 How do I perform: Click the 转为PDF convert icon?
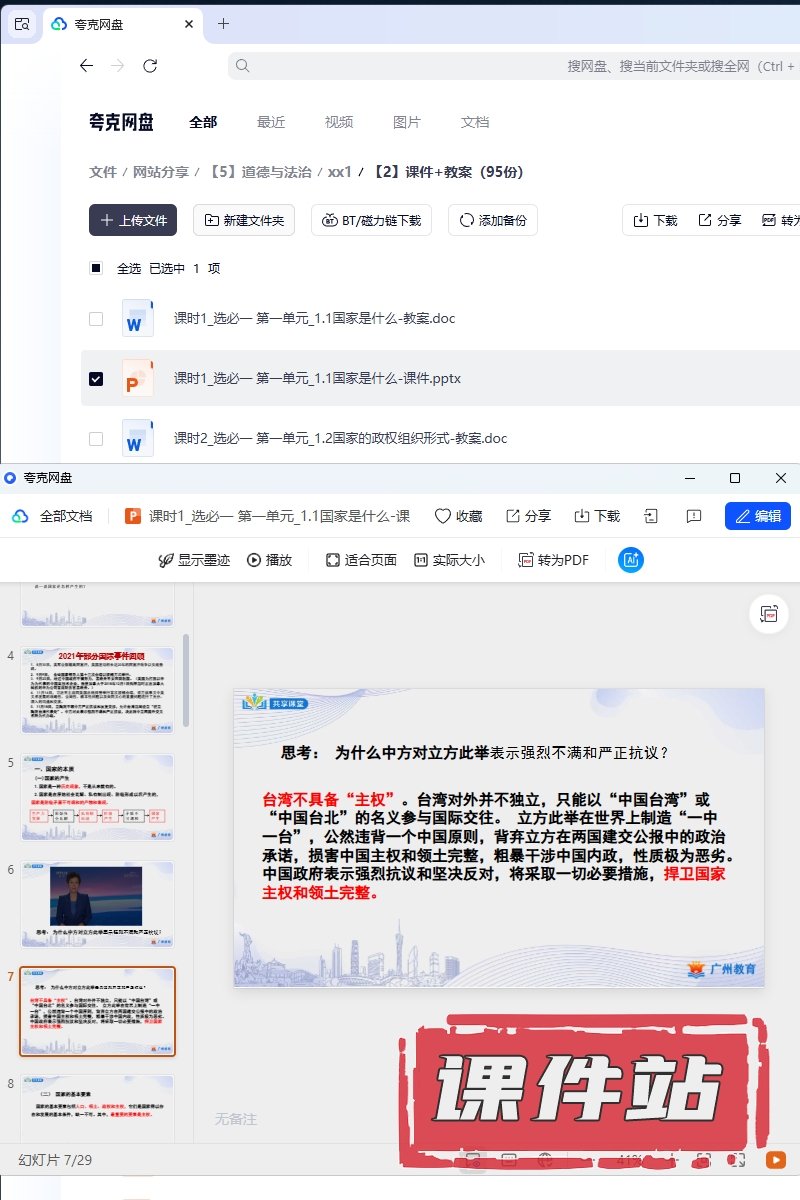click(x=526, y=560)
